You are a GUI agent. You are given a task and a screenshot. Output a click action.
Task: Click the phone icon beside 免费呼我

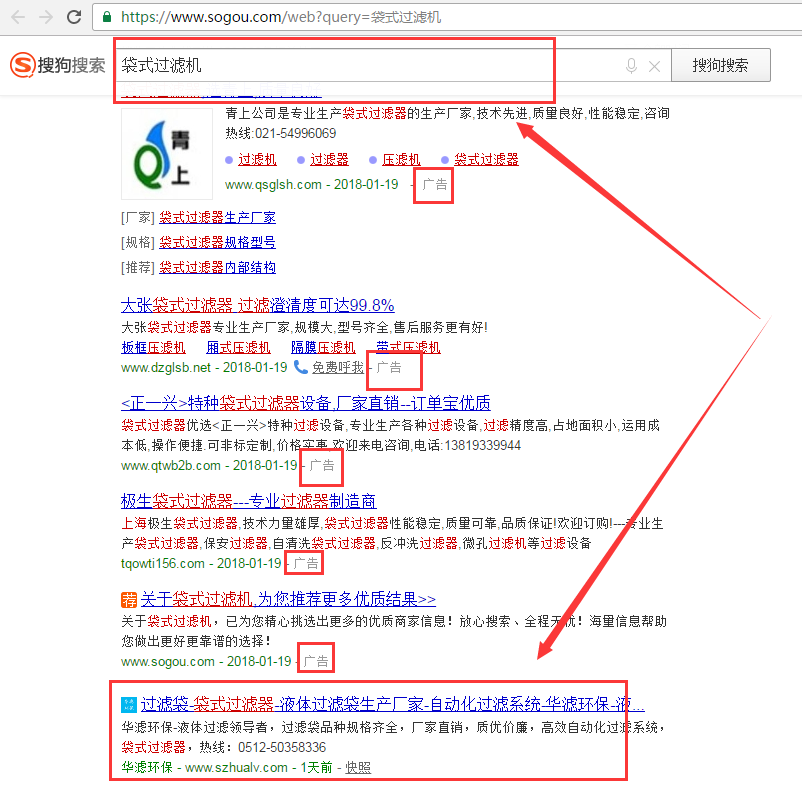301,367
